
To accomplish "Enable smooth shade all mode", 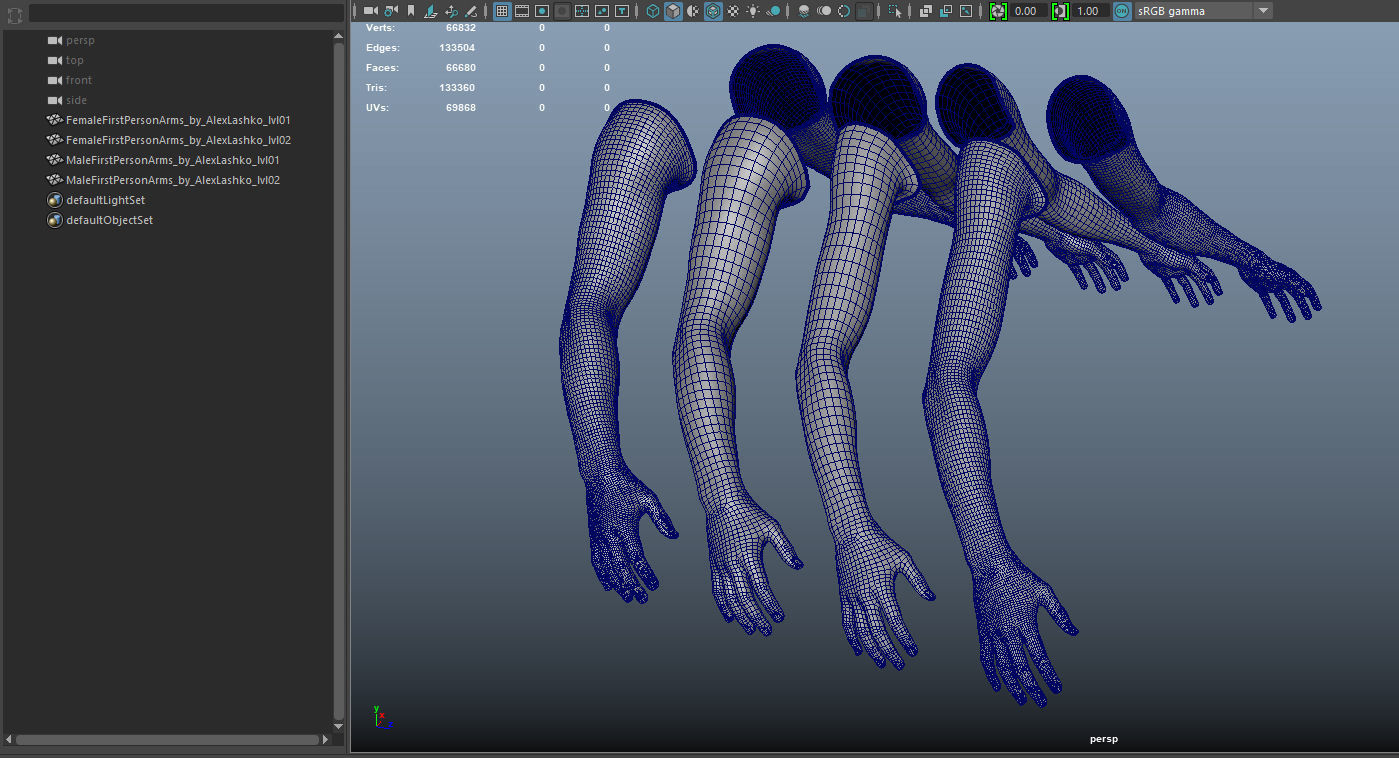I will [x=673, y=11].
